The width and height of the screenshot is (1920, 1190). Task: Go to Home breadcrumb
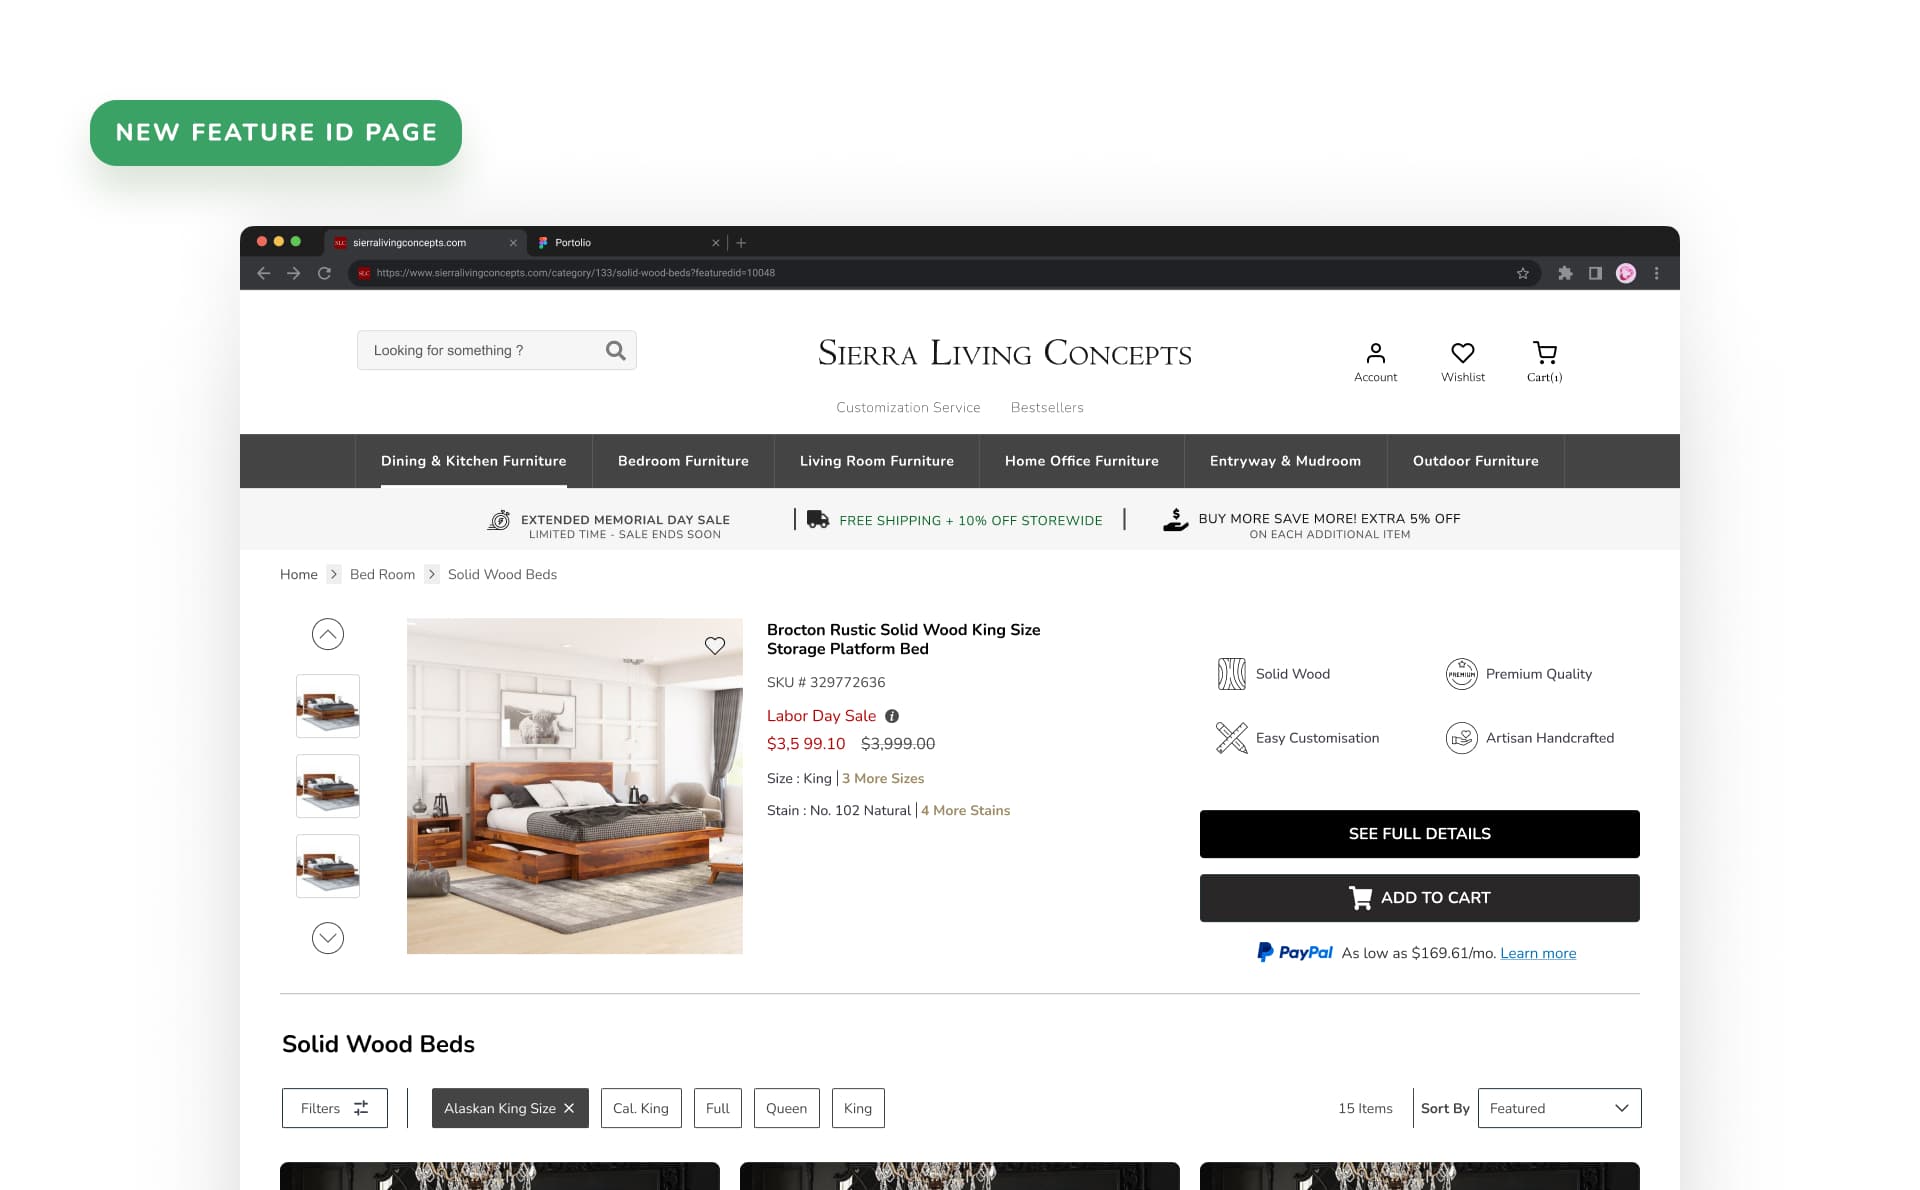click(x=299, y=574)
